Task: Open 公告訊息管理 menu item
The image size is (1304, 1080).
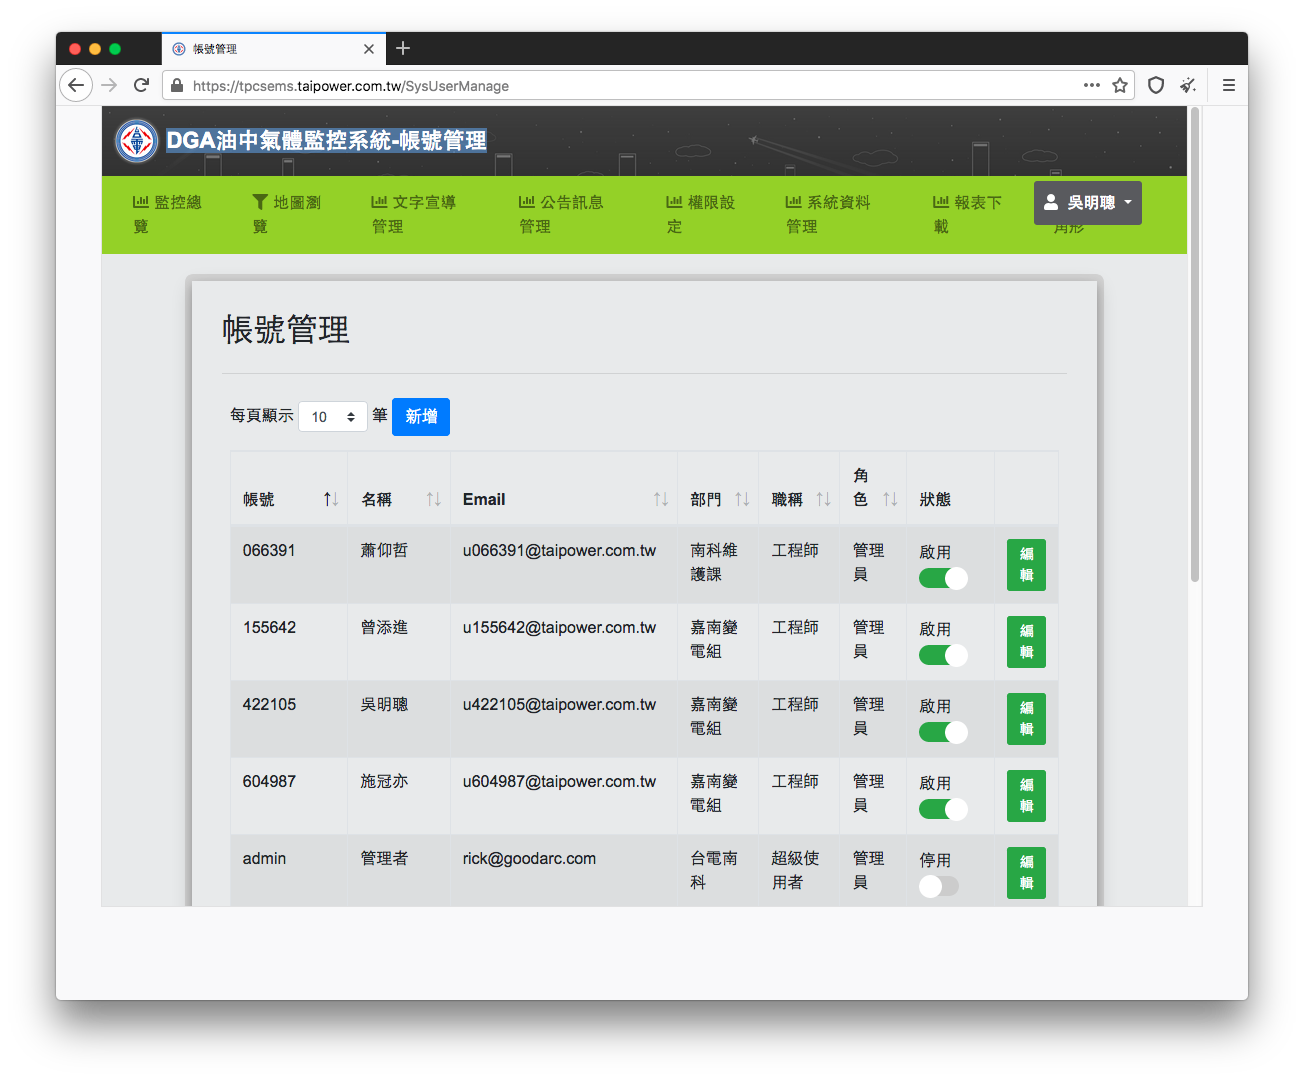Action: click(561, 214)
